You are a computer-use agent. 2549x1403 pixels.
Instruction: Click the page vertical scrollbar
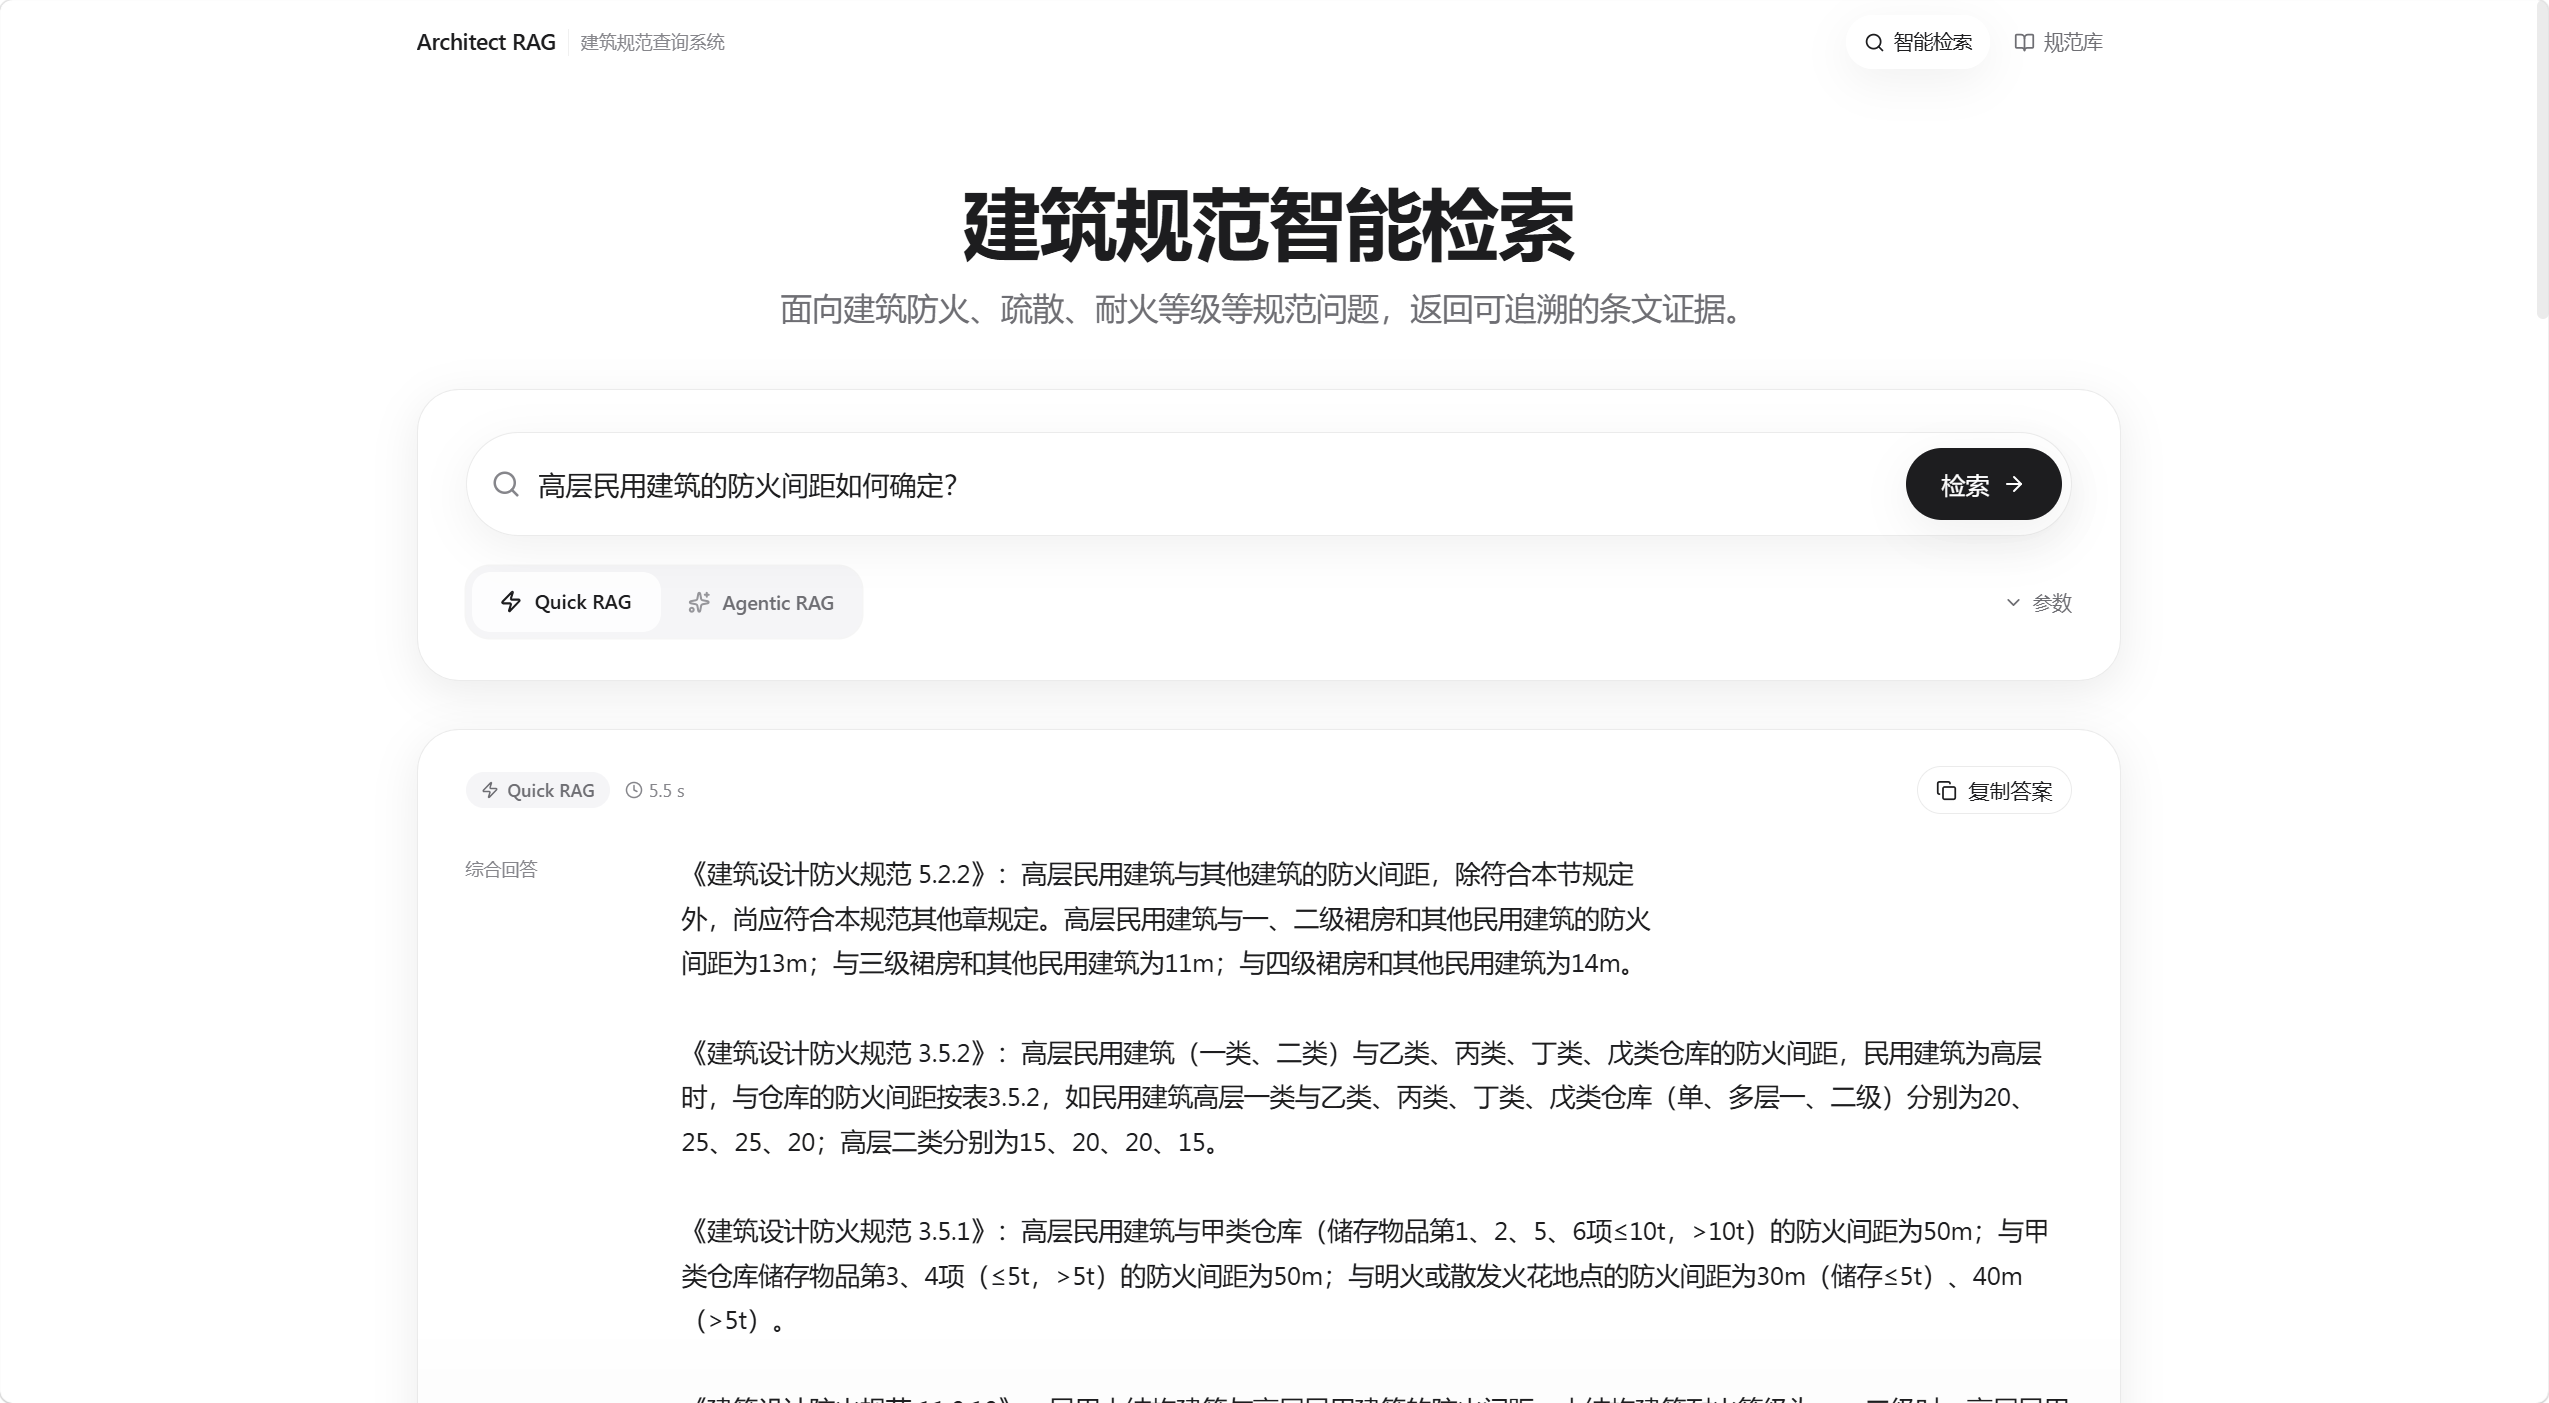[x=2541, y=160]
